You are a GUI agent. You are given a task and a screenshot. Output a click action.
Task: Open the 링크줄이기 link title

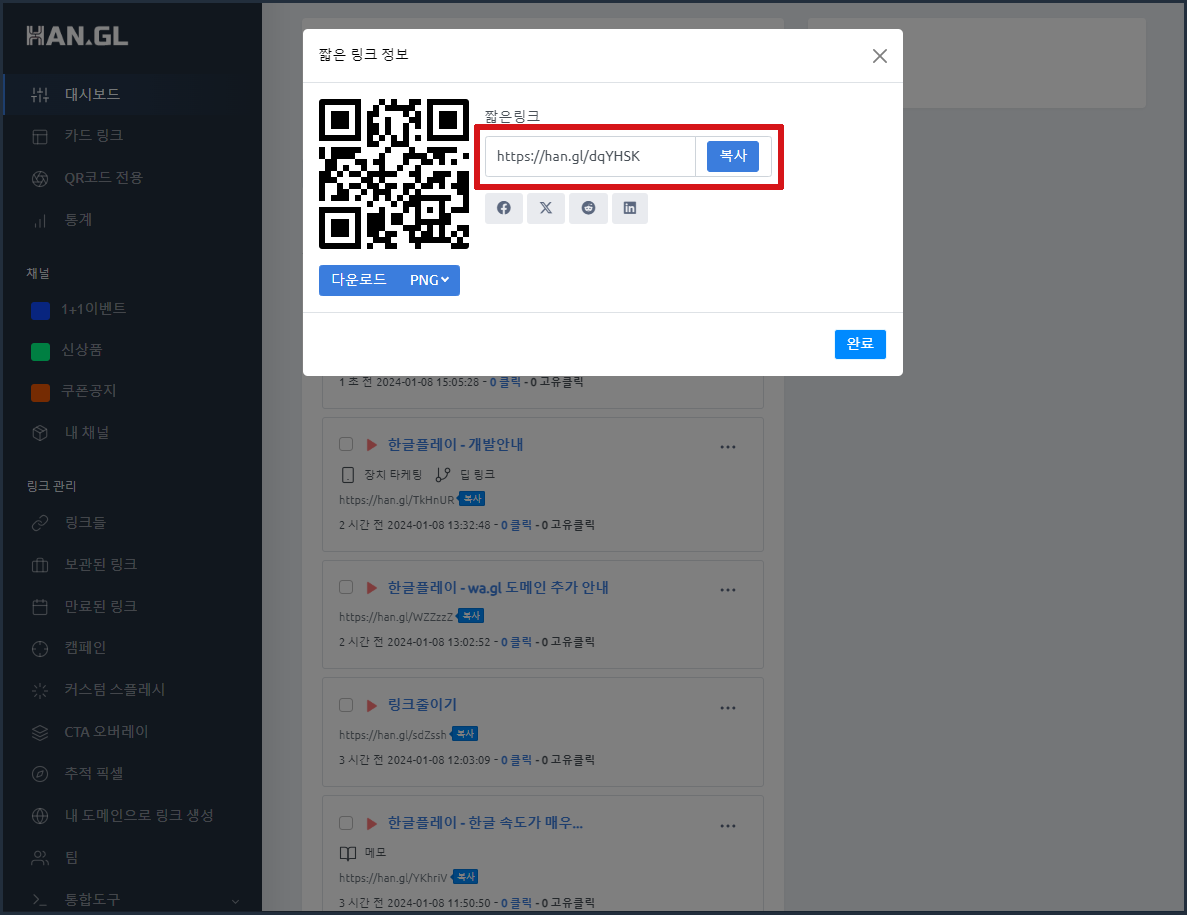(422, 705)
